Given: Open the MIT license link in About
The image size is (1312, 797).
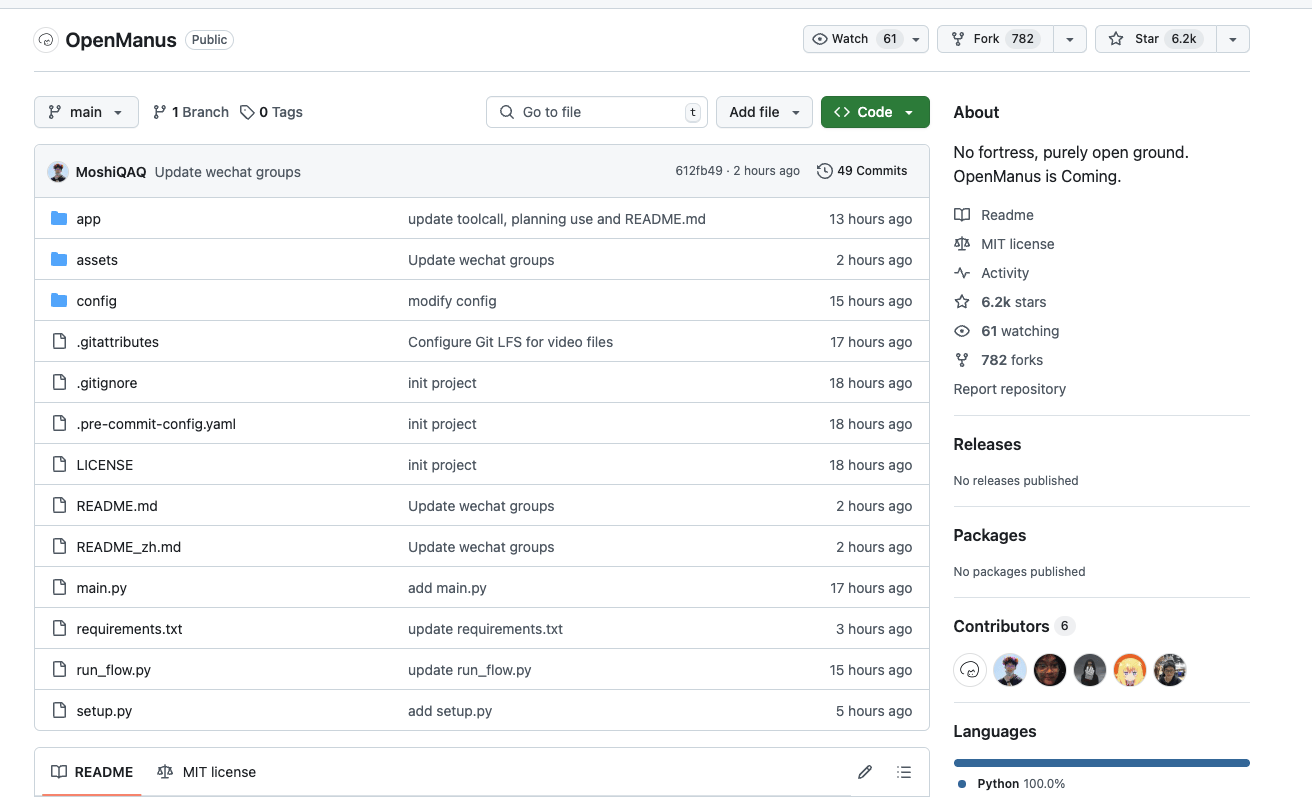Looking at the screenshot, I should (x=1018, y=244).
